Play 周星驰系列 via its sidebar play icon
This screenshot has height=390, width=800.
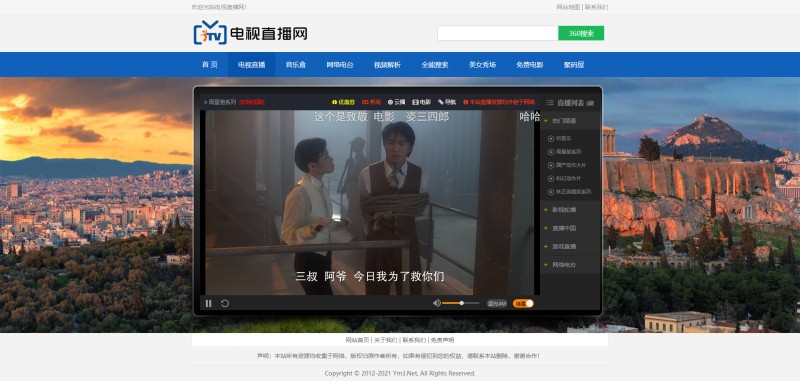click(x=551, y=152)
